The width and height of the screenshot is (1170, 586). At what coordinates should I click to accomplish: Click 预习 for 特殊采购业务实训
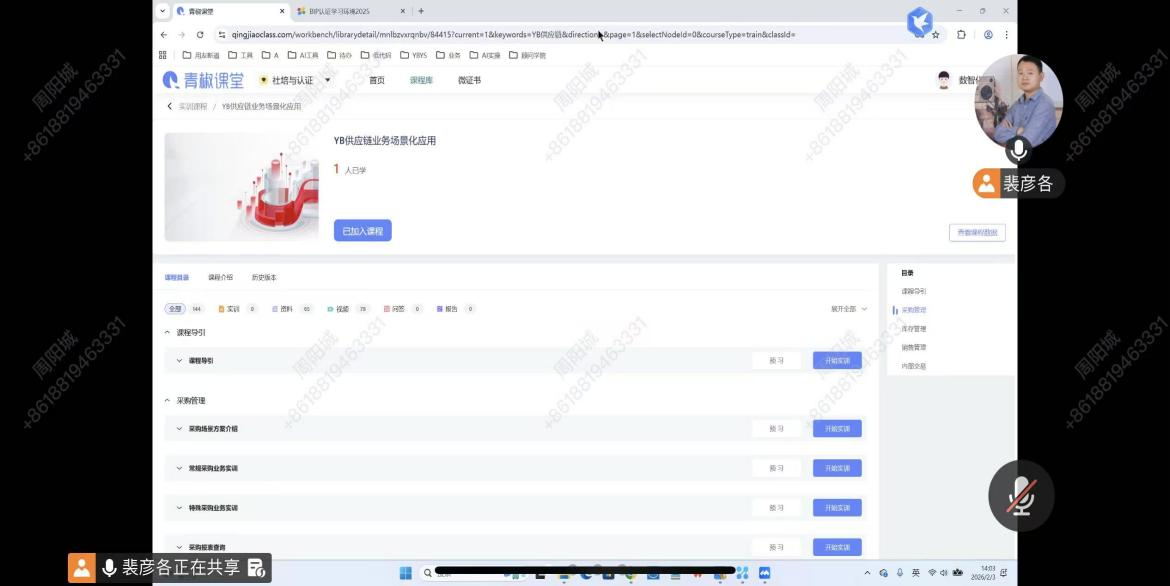coord(776,508)
